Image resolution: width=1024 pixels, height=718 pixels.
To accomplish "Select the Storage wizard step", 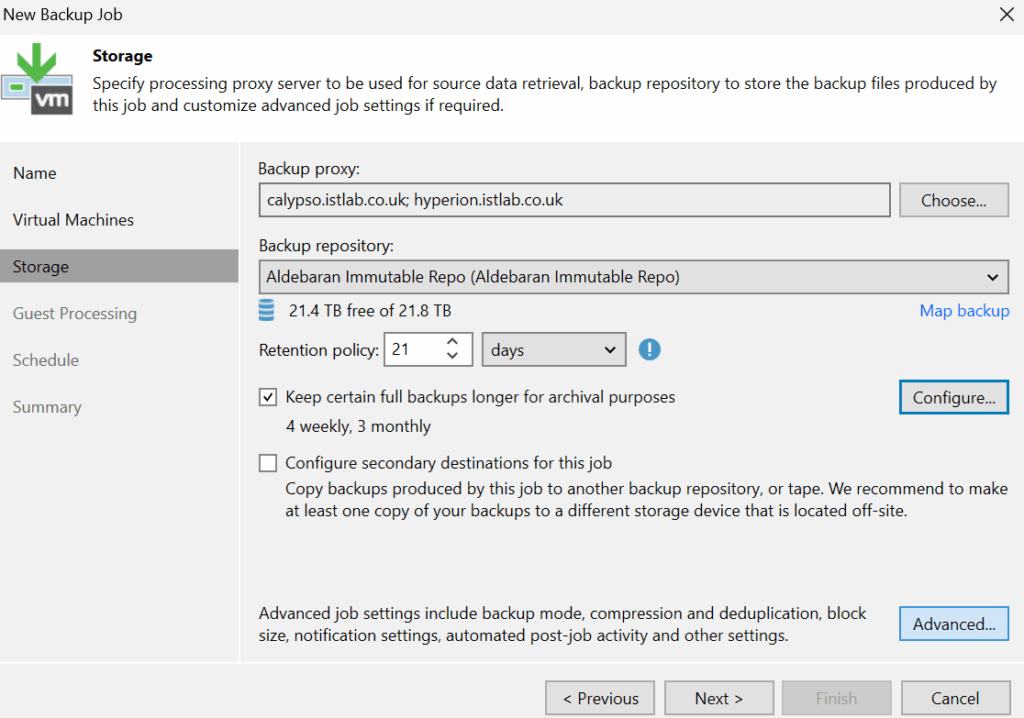I will (x=119, y=267).
